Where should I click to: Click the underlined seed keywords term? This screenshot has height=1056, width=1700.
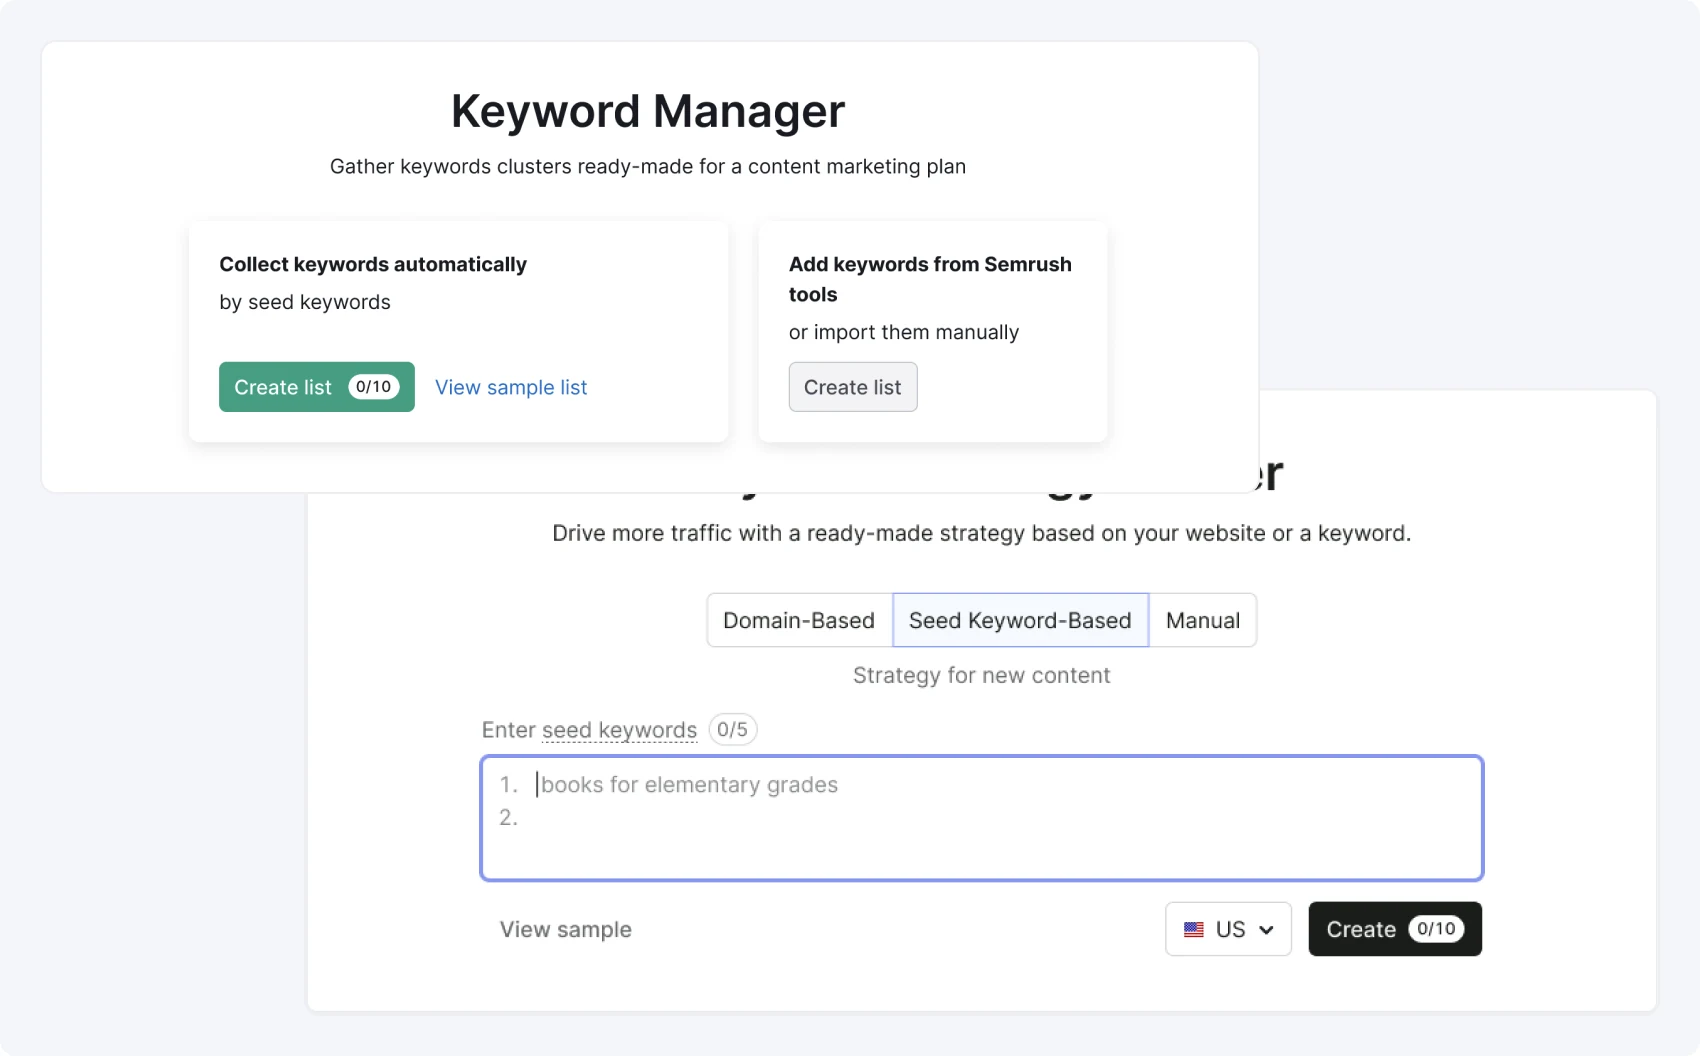tap(619, 730)
